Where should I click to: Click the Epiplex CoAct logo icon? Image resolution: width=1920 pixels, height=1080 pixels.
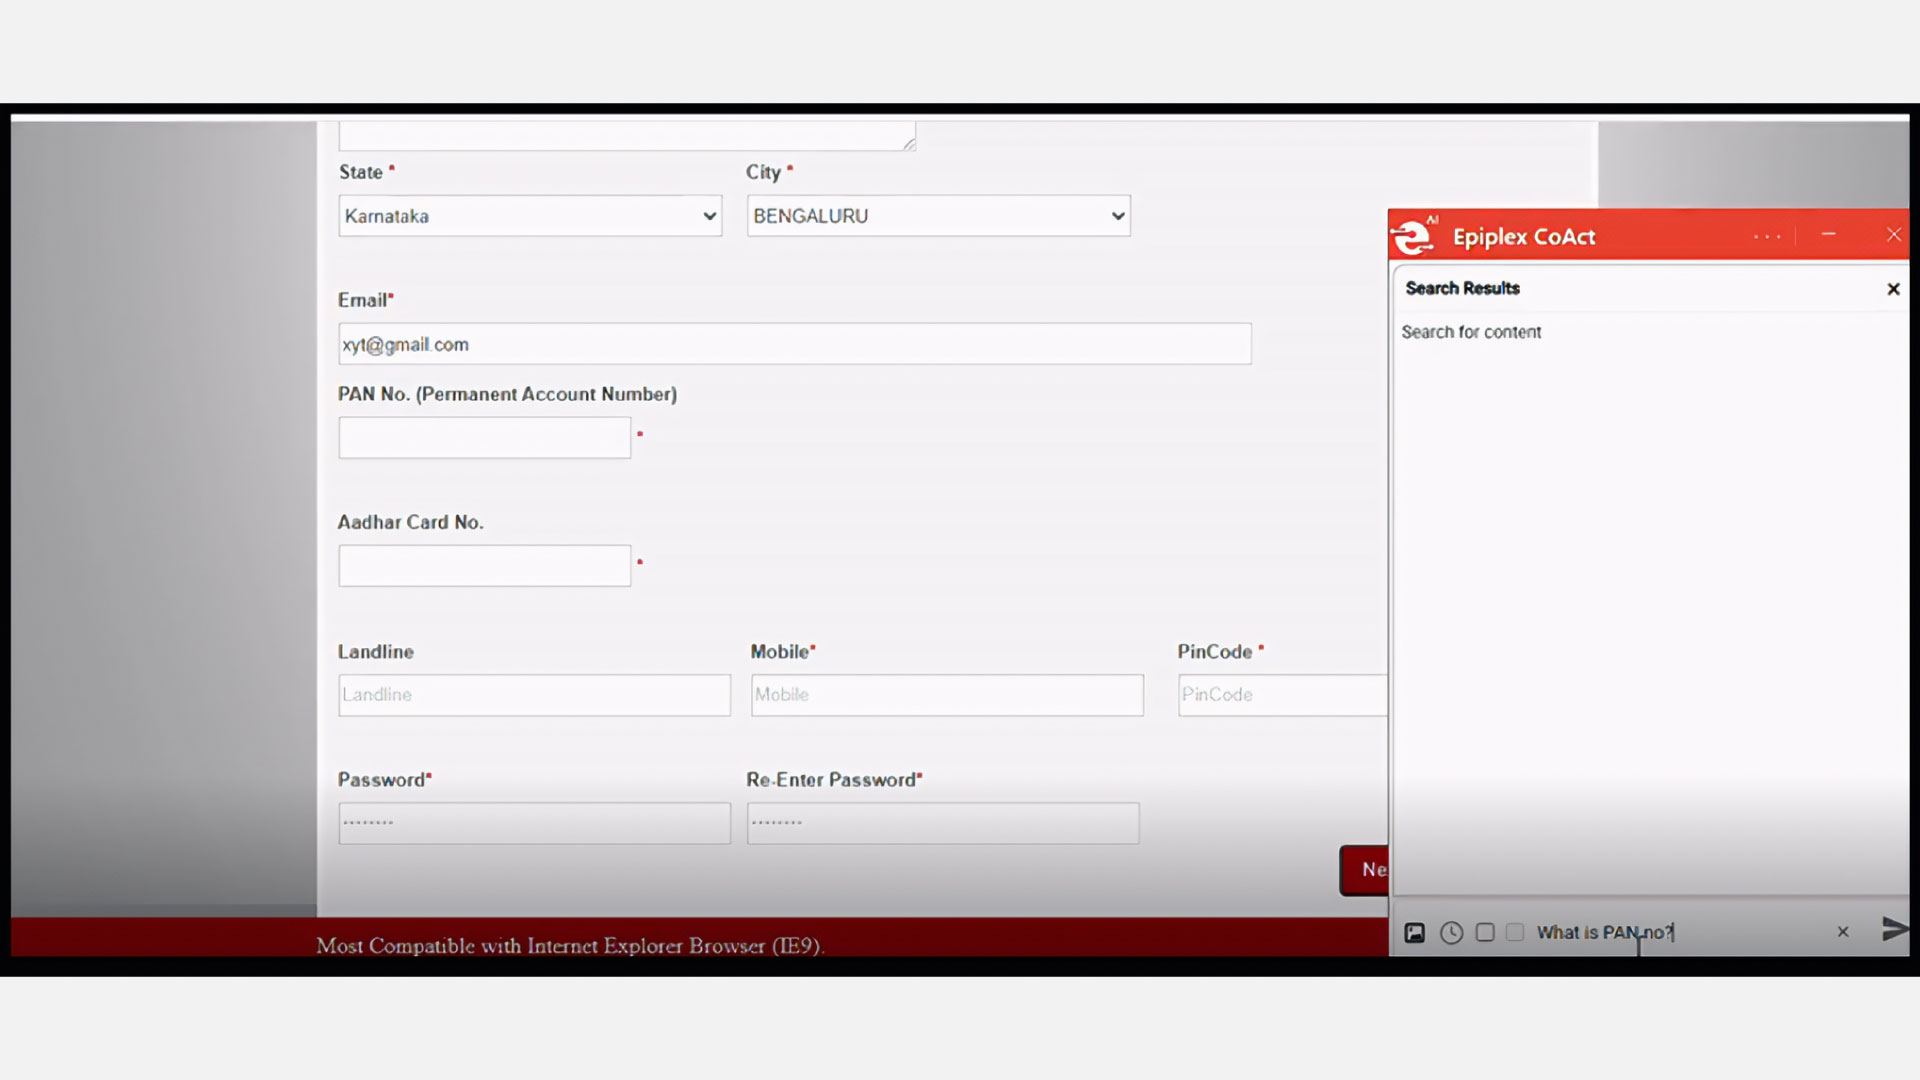[1414, 236]
